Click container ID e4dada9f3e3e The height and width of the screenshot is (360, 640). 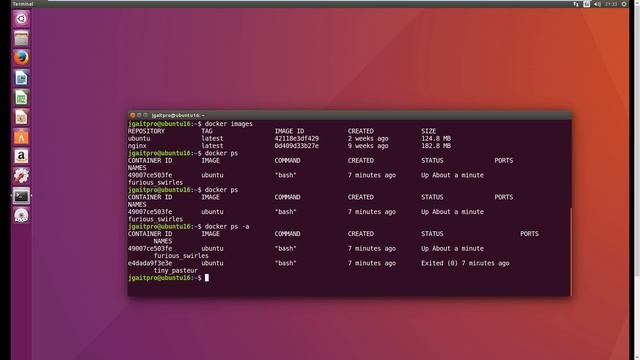point(150,263)
